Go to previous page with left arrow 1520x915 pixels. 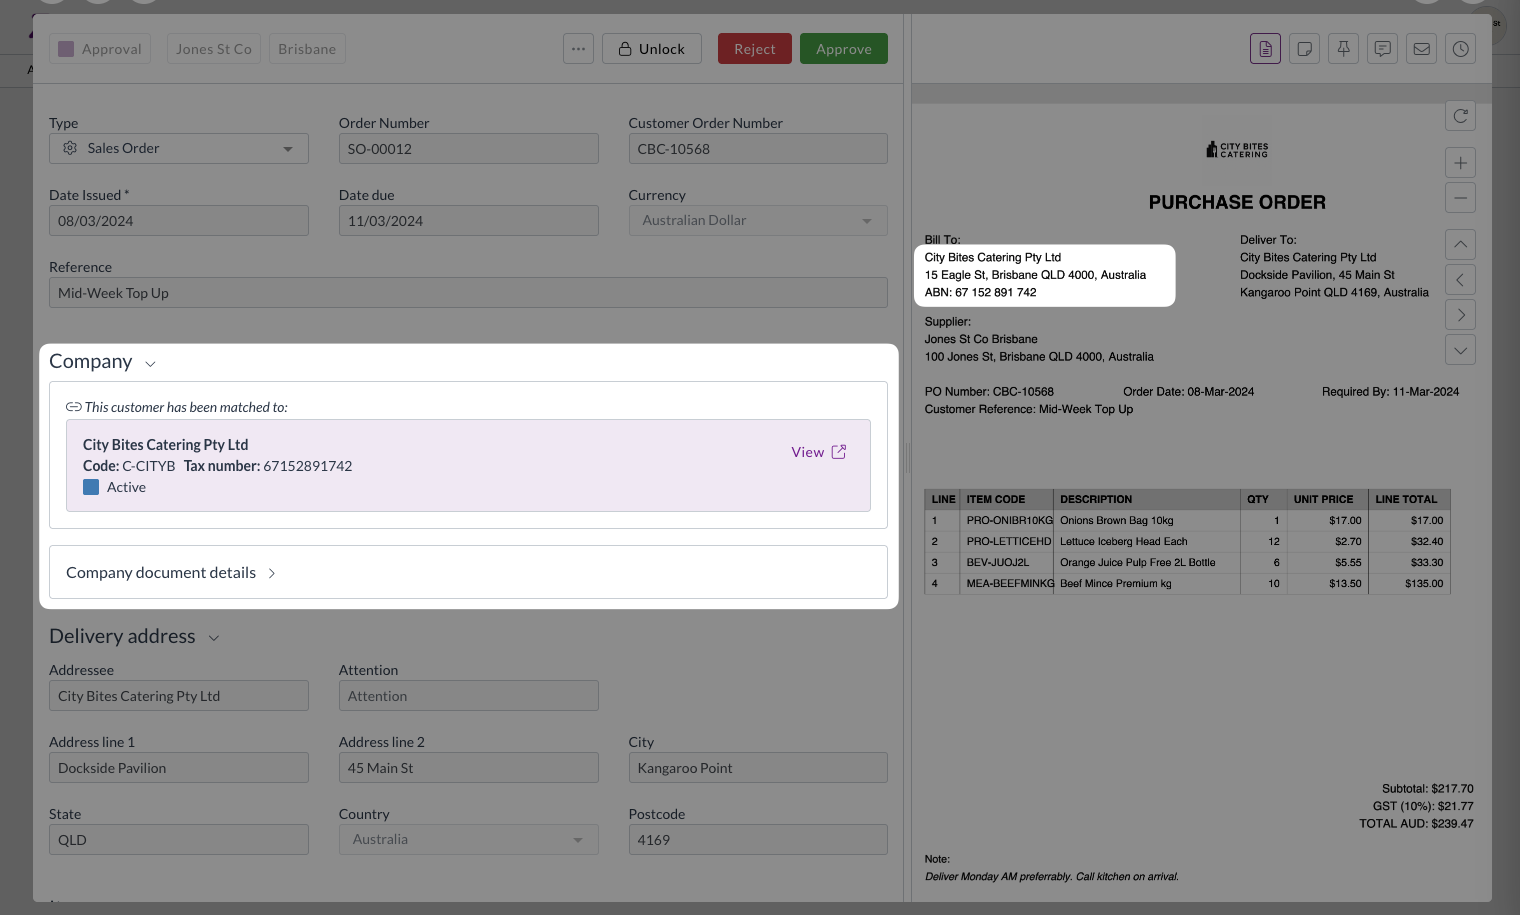coord(1460,280)
